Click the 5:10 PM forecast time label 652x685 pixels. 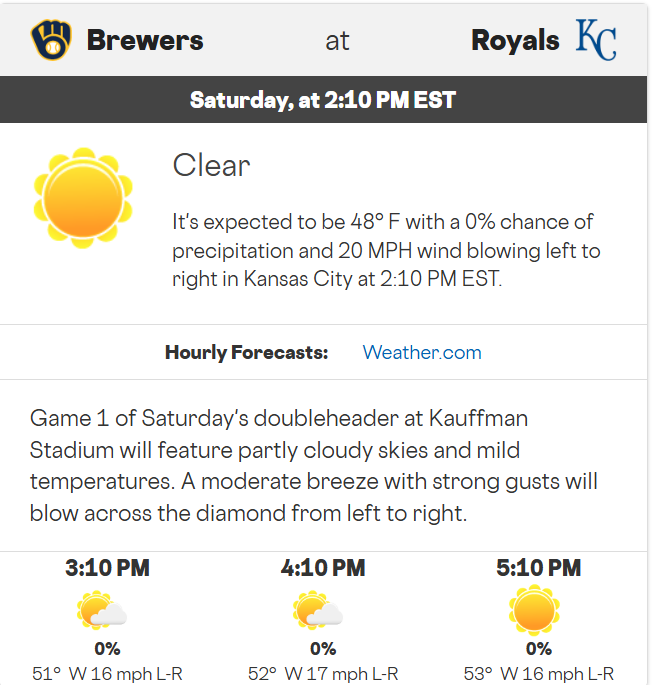click(x=538, y=568)
